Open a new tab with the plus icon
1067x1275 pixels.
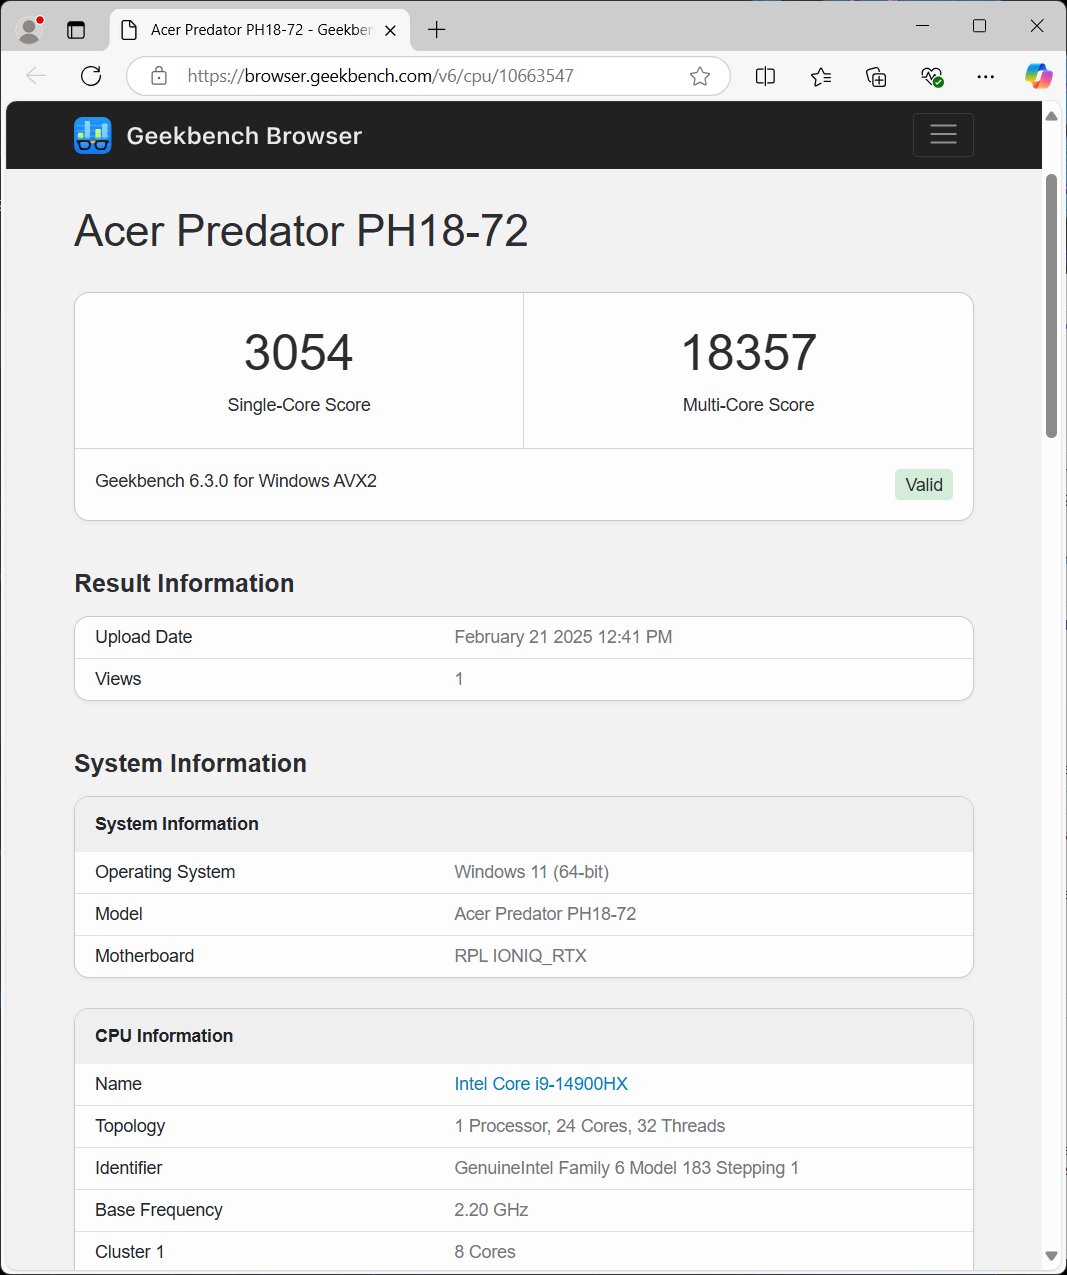[x=437, y=30]
